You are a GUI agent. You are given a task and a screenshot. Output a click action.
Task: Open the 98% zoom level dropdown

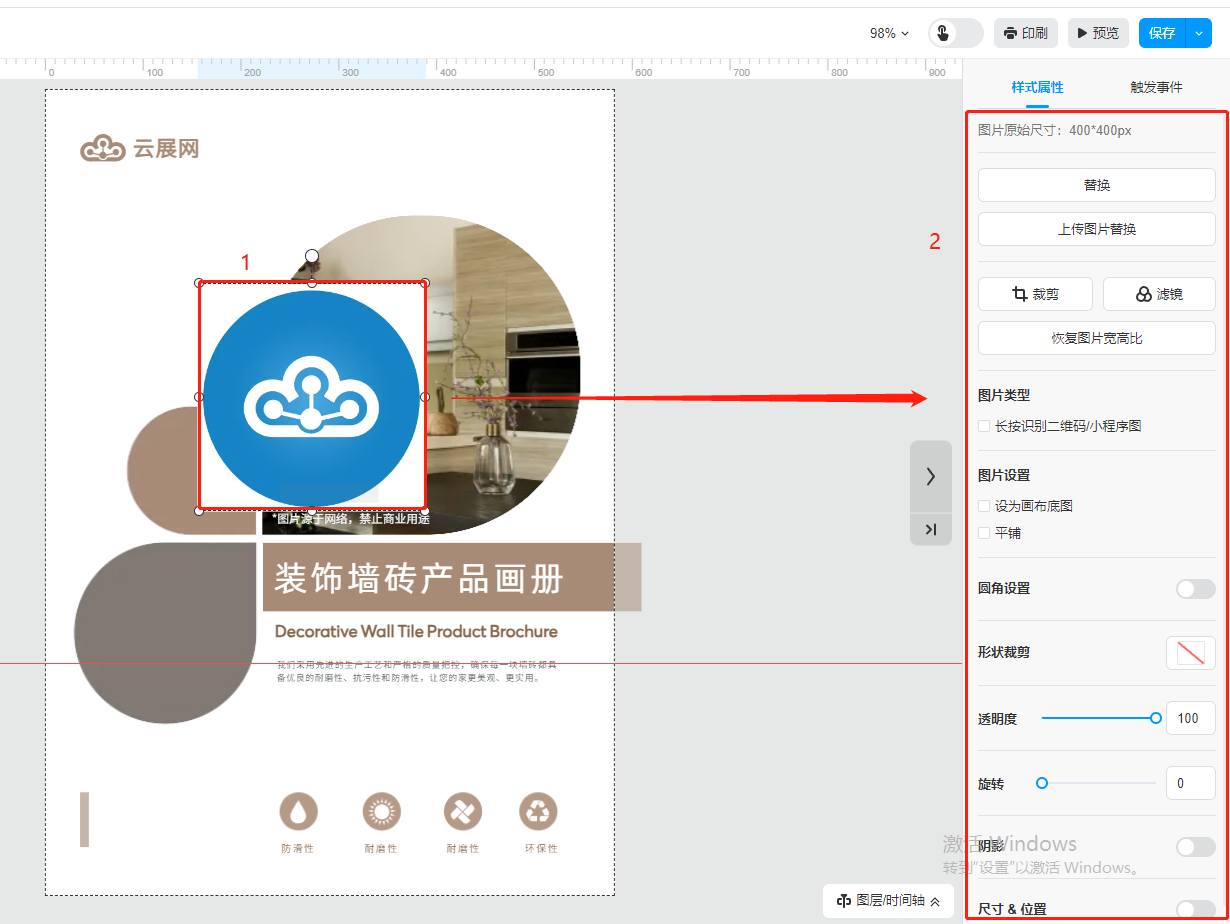(x=889, y=33)
